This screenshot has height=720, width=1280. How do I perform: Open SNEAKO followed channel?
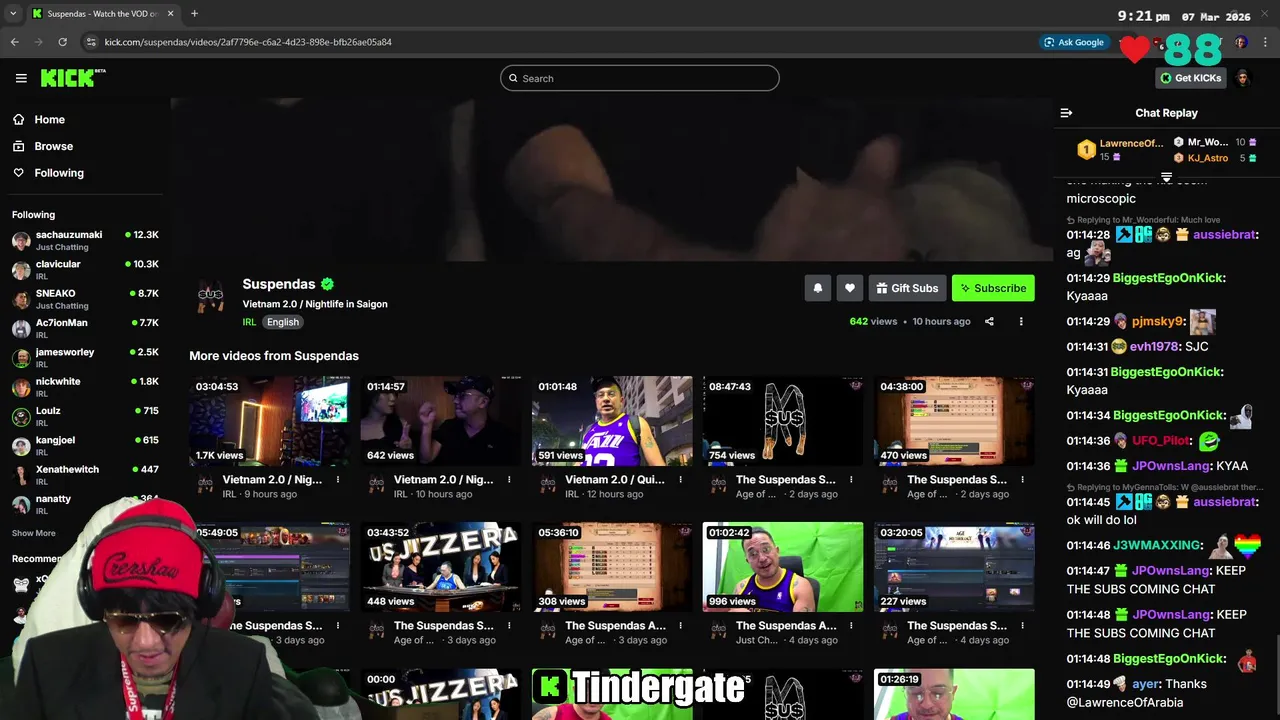[85, 299]
